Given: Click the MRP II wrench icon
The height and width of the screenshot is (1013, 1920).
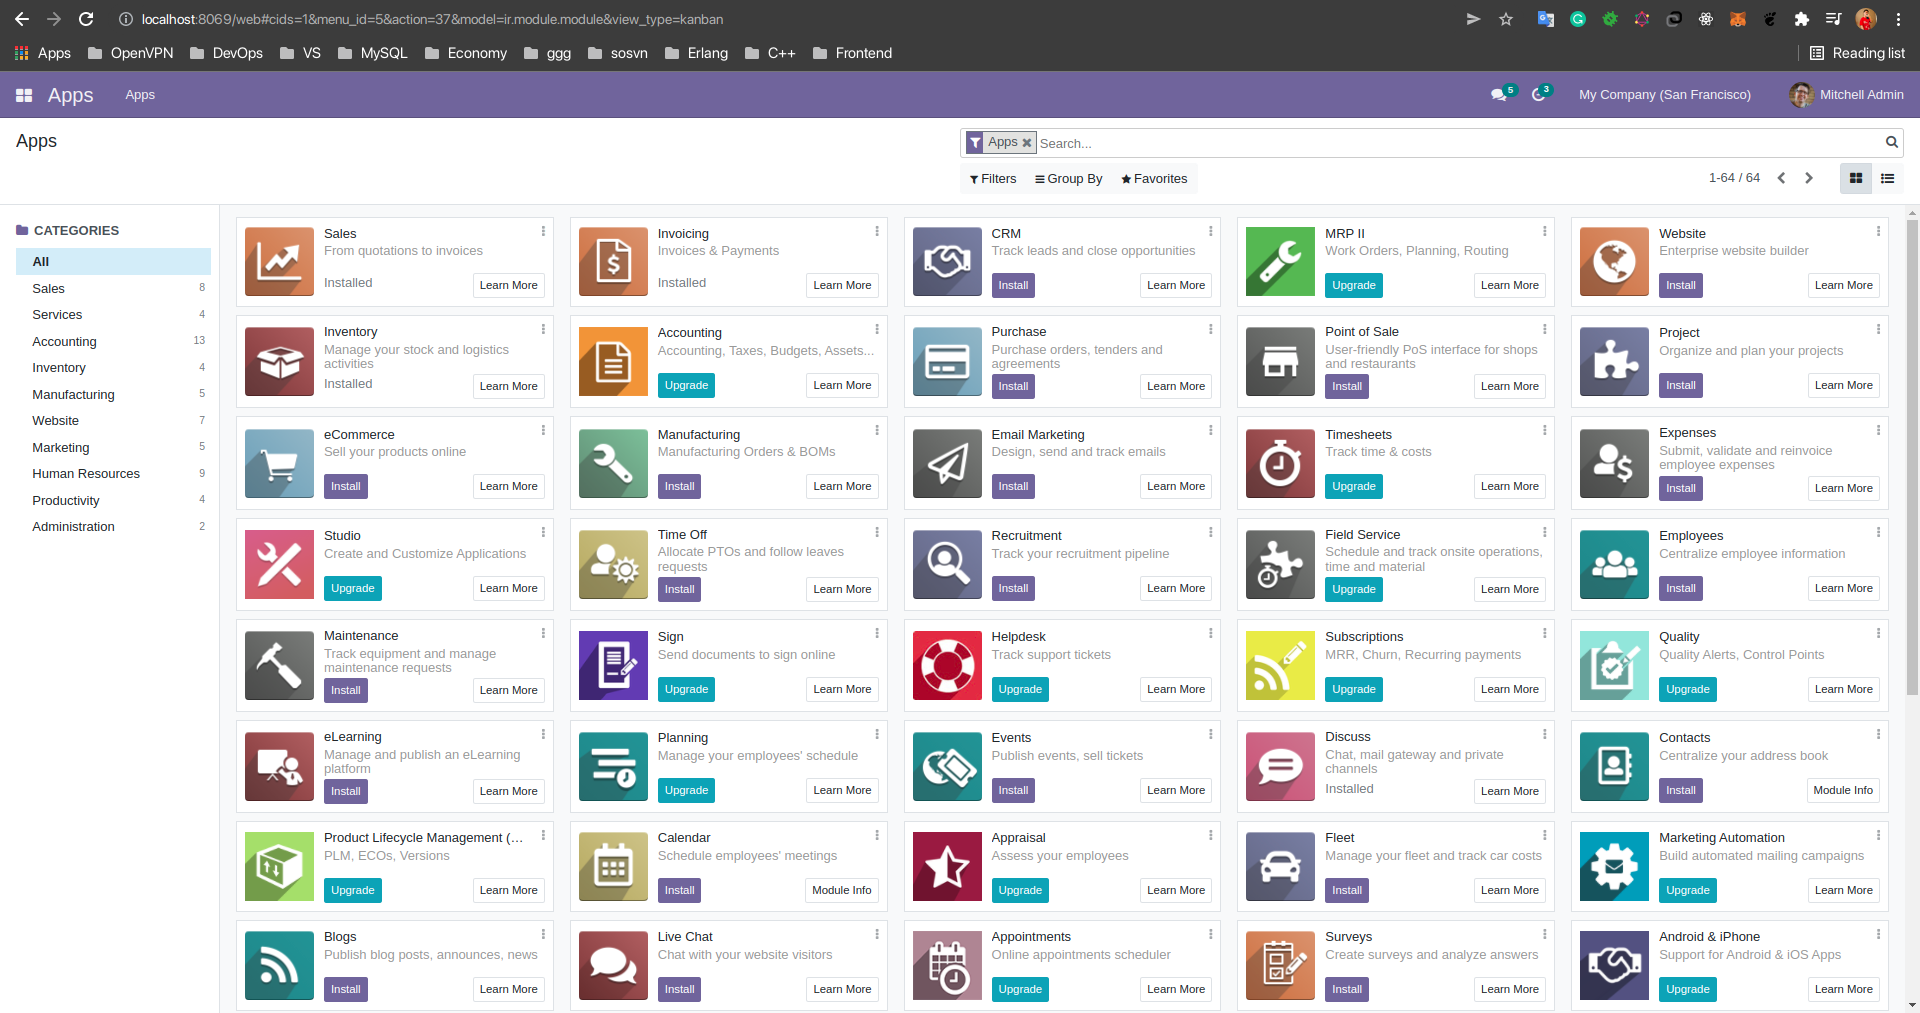Looking at the screenshot, I should (1280, 261).
